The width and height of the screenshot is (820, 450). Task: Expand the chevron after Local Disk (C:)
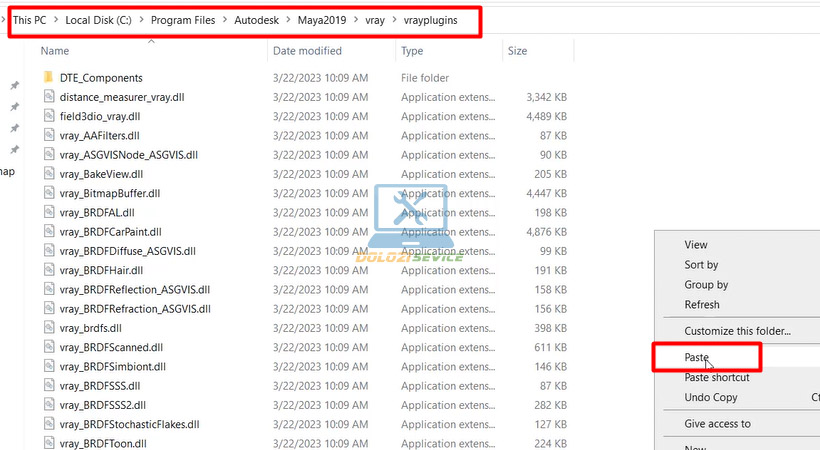(141, 20)
